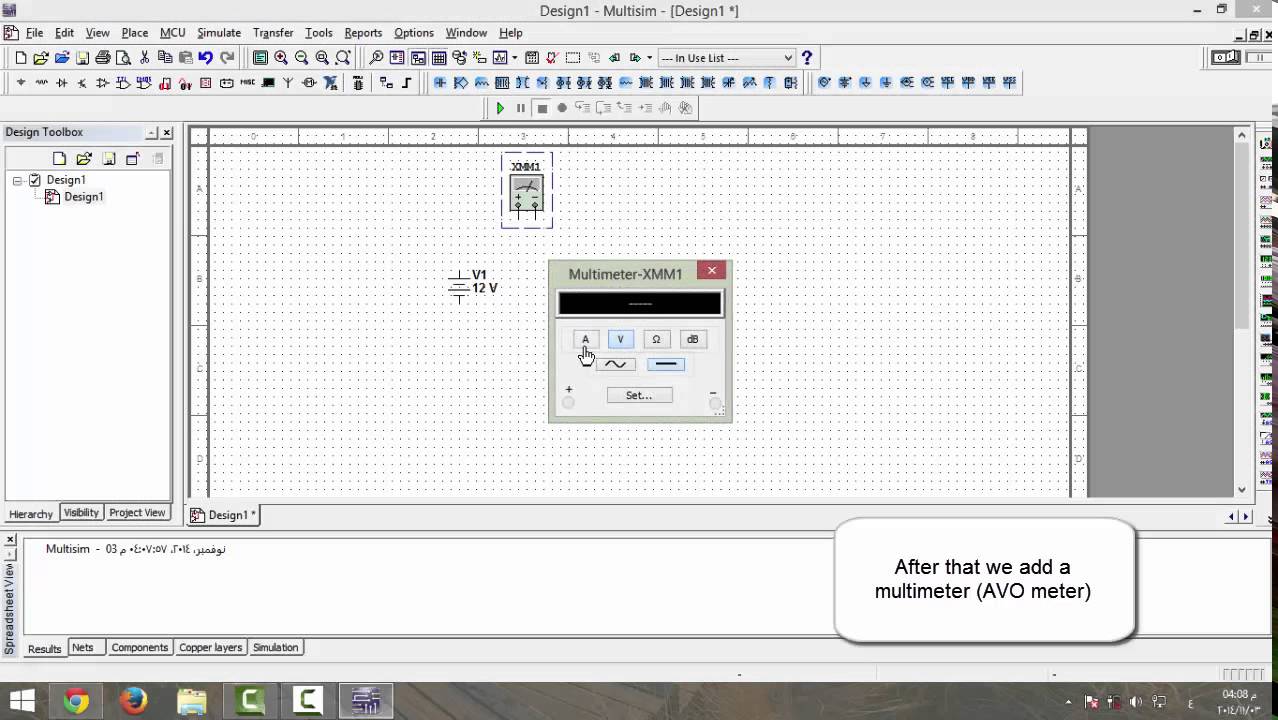Screen dimensions: 1278x720
Task: Select Ammeter (A) mode on multimeter
Action: pos(585,339)
